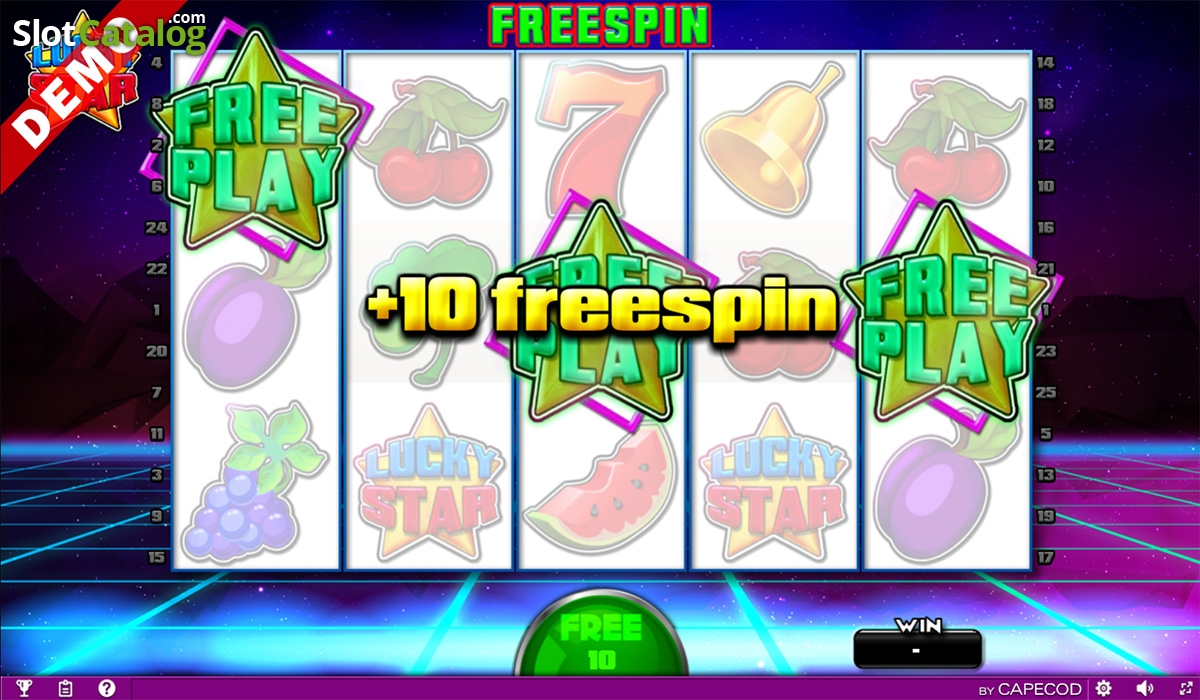
Task: Open the trophy icon in bottom bar
Action: [x=24, y=688]
